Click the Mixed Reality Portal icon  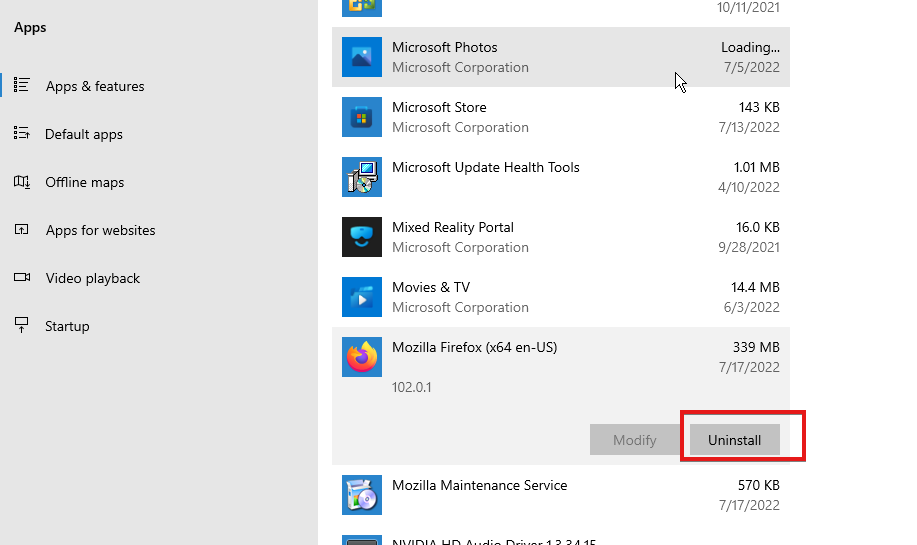tap(362, 237)
